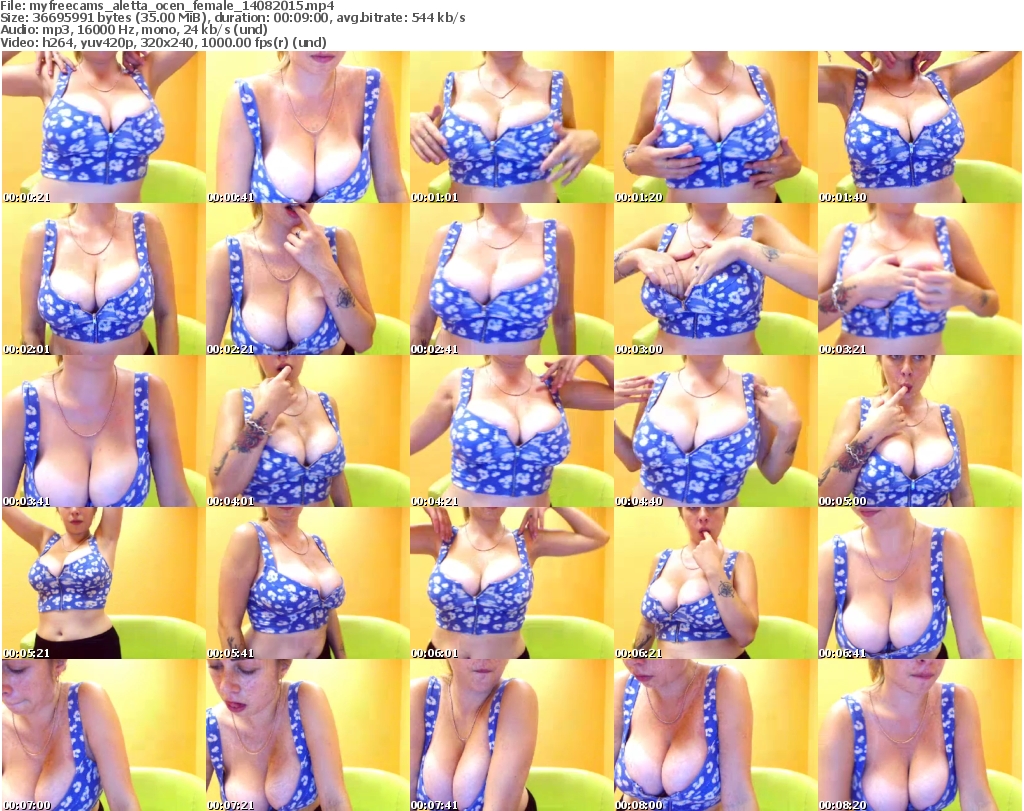The height and width of the screenshot is (811, 1024).
Task: Pick the frame stamped 00:02:01
Action: 104,279
